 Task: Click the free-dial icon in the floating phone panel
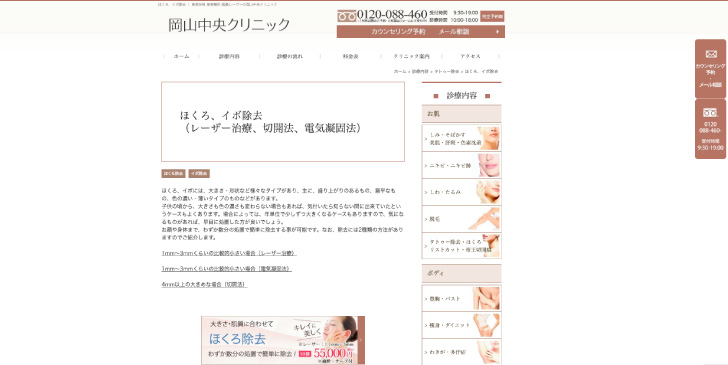click(710, 112)
